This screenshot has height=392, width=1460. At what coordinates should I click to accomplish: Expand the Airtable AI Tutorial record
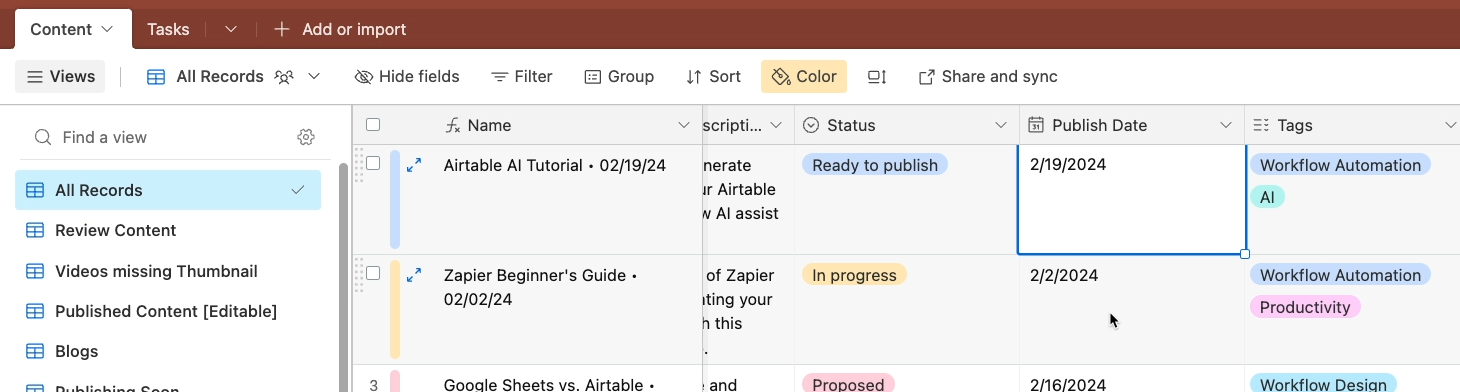pos(414,165)
